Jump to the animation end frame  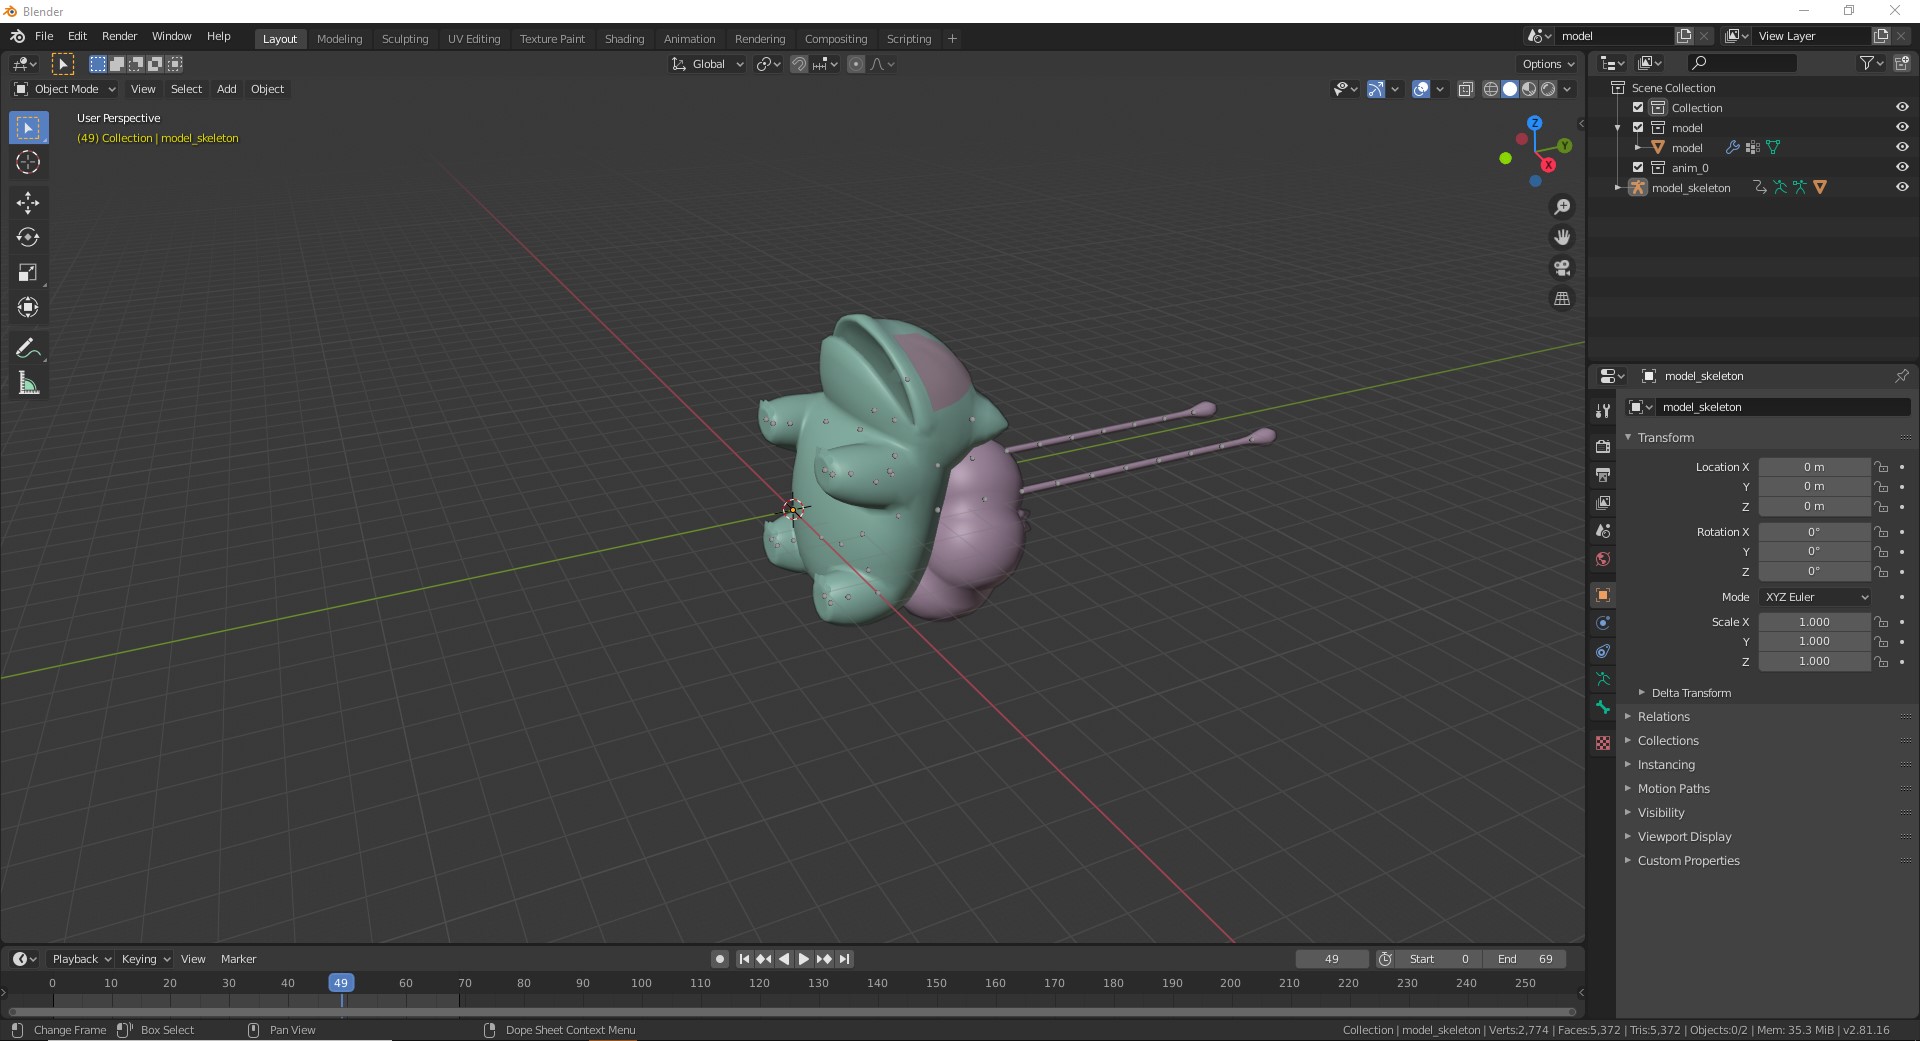(x=844, y=959)
